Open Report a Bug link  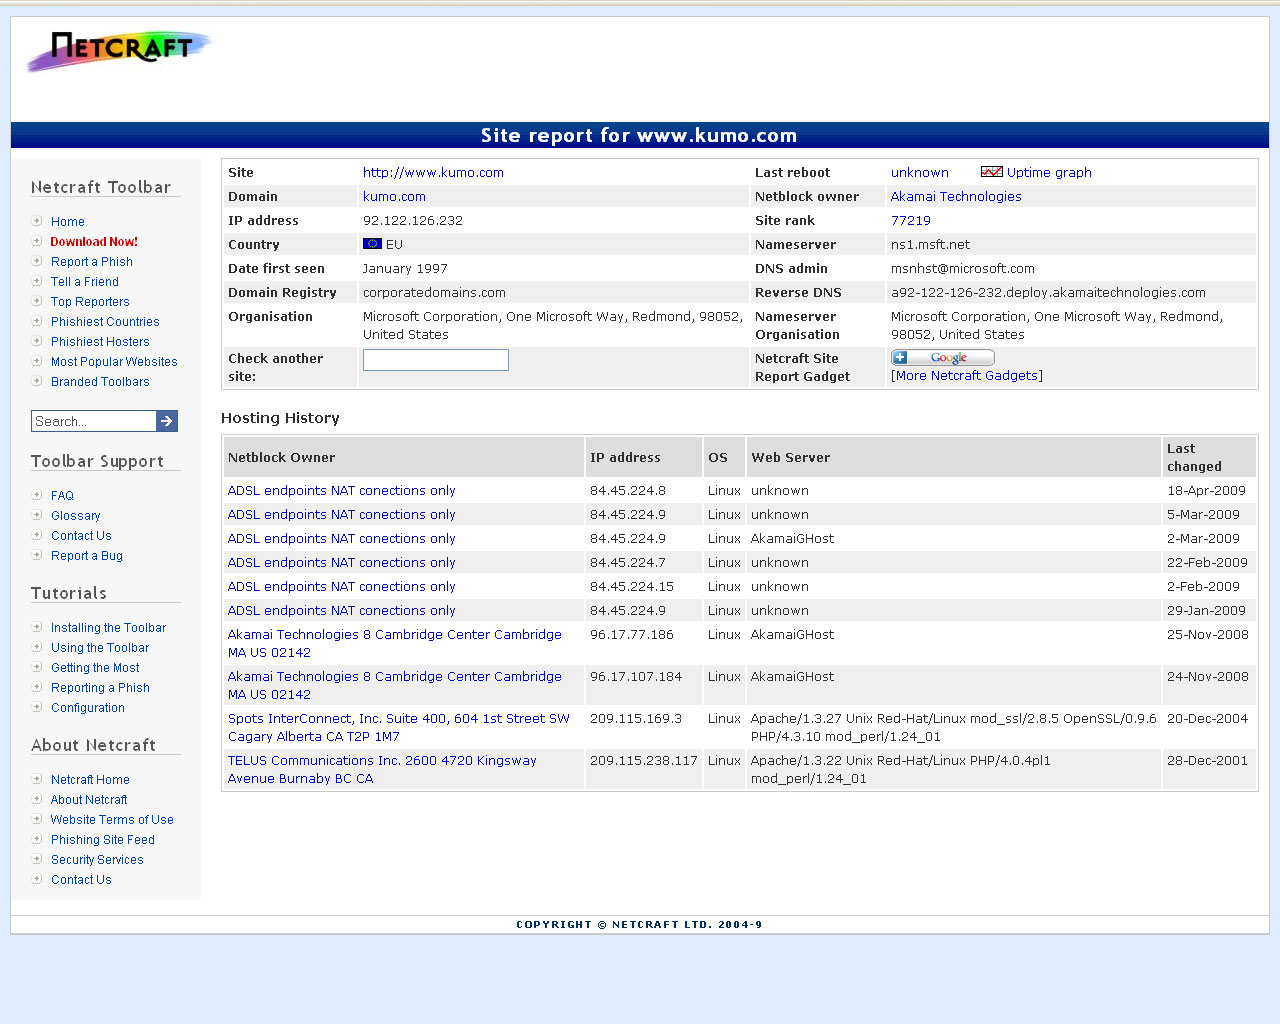coord(87,556)
